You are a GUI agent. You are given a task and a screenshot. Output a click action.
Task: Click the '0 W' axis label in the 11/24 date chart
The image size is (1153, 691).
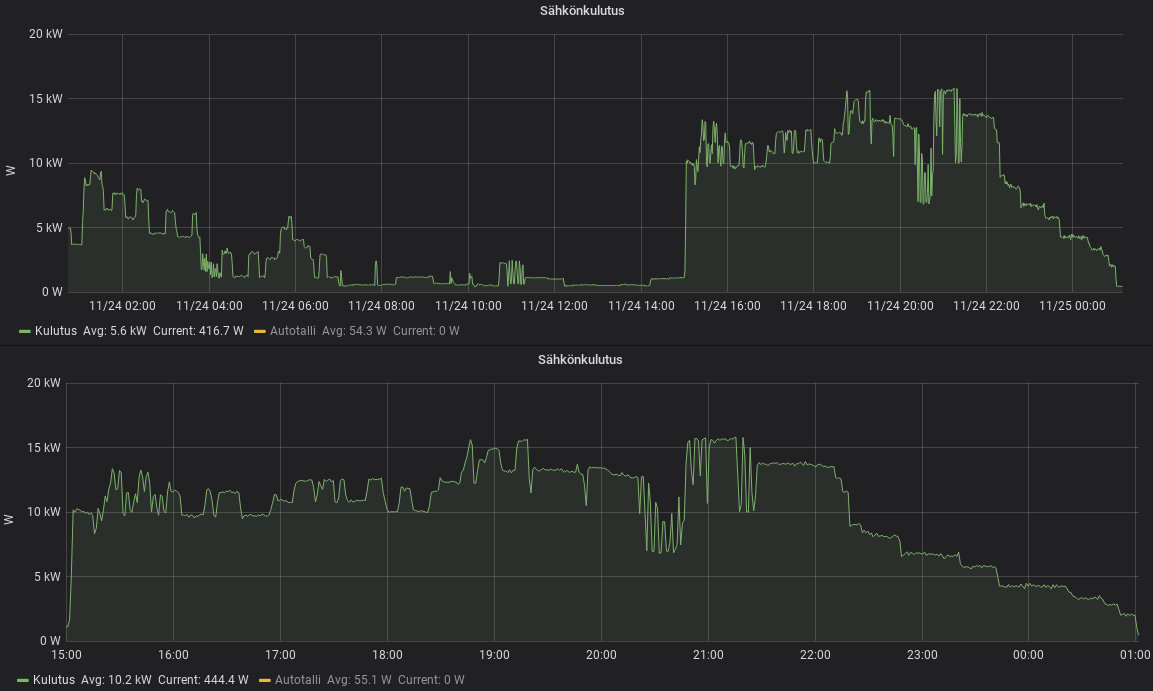tap(52, 293)
